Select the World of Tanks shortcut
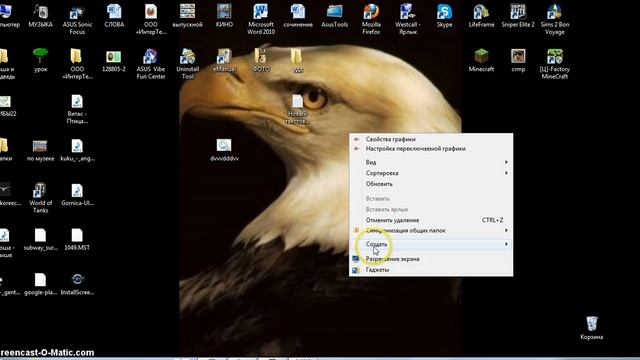The image size is (640, 360). pyautogui.click(x=40, y=198)
